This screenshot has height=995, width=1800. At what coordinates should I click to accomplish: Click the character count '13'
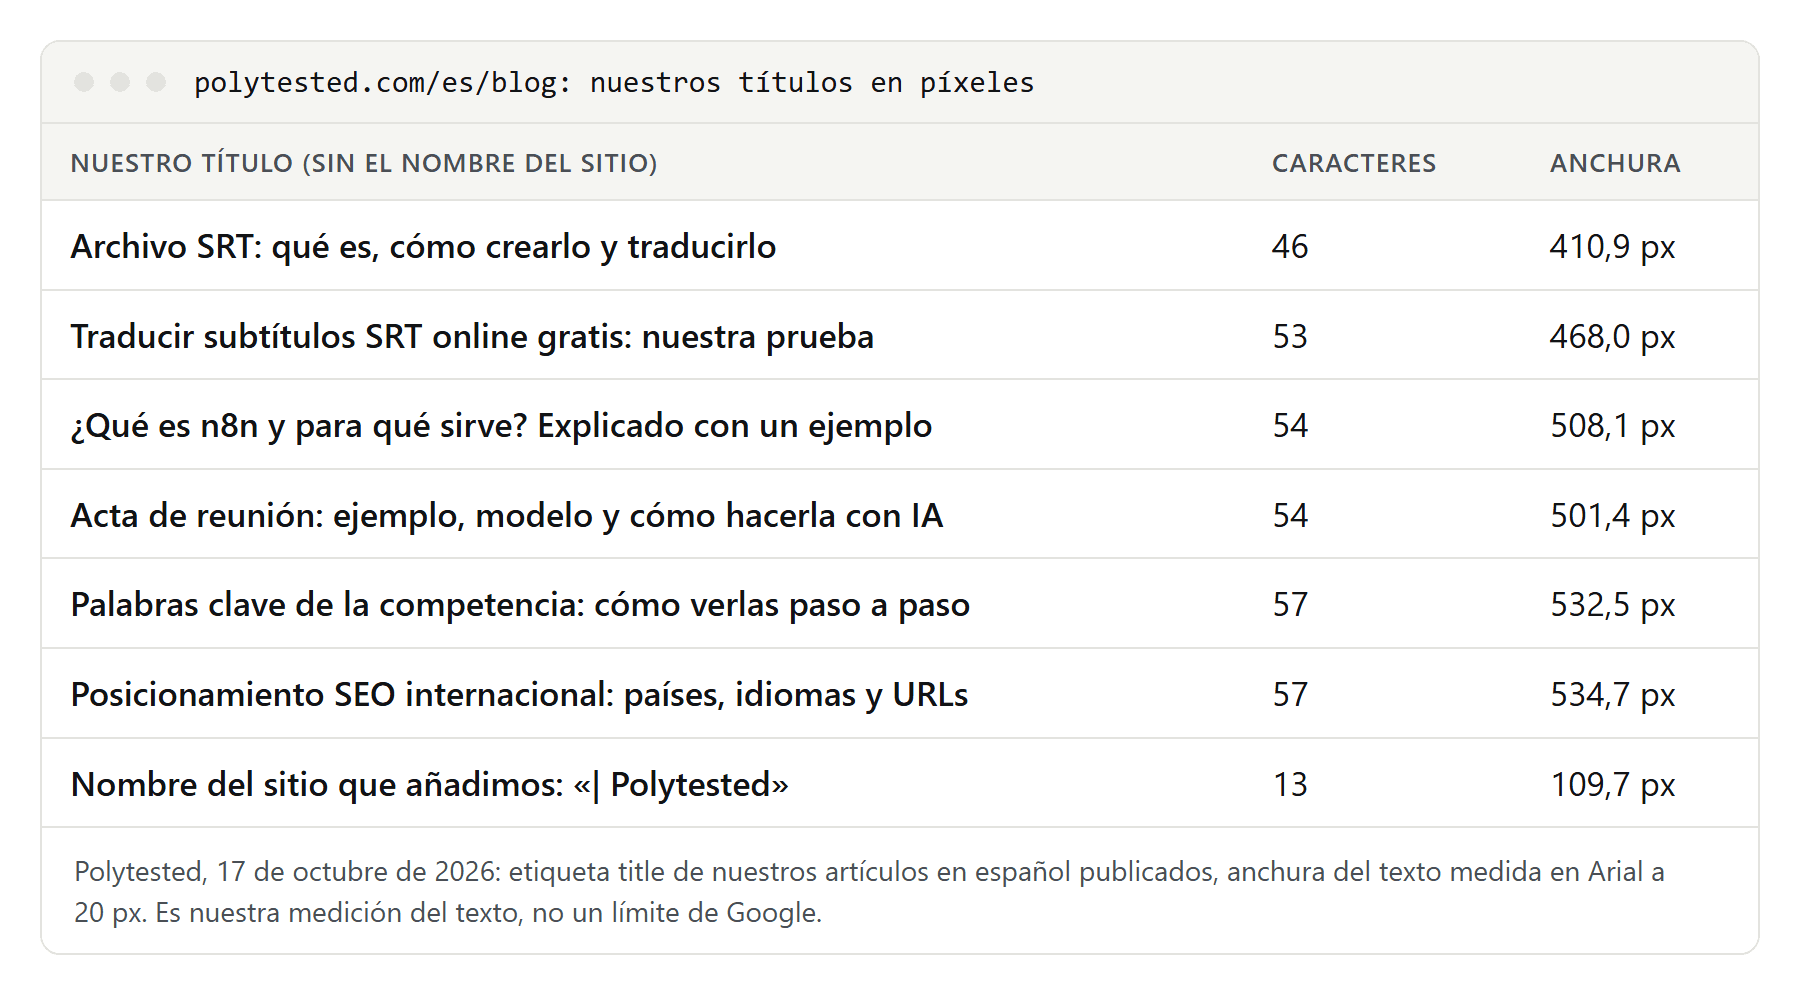pos(1290,785)
